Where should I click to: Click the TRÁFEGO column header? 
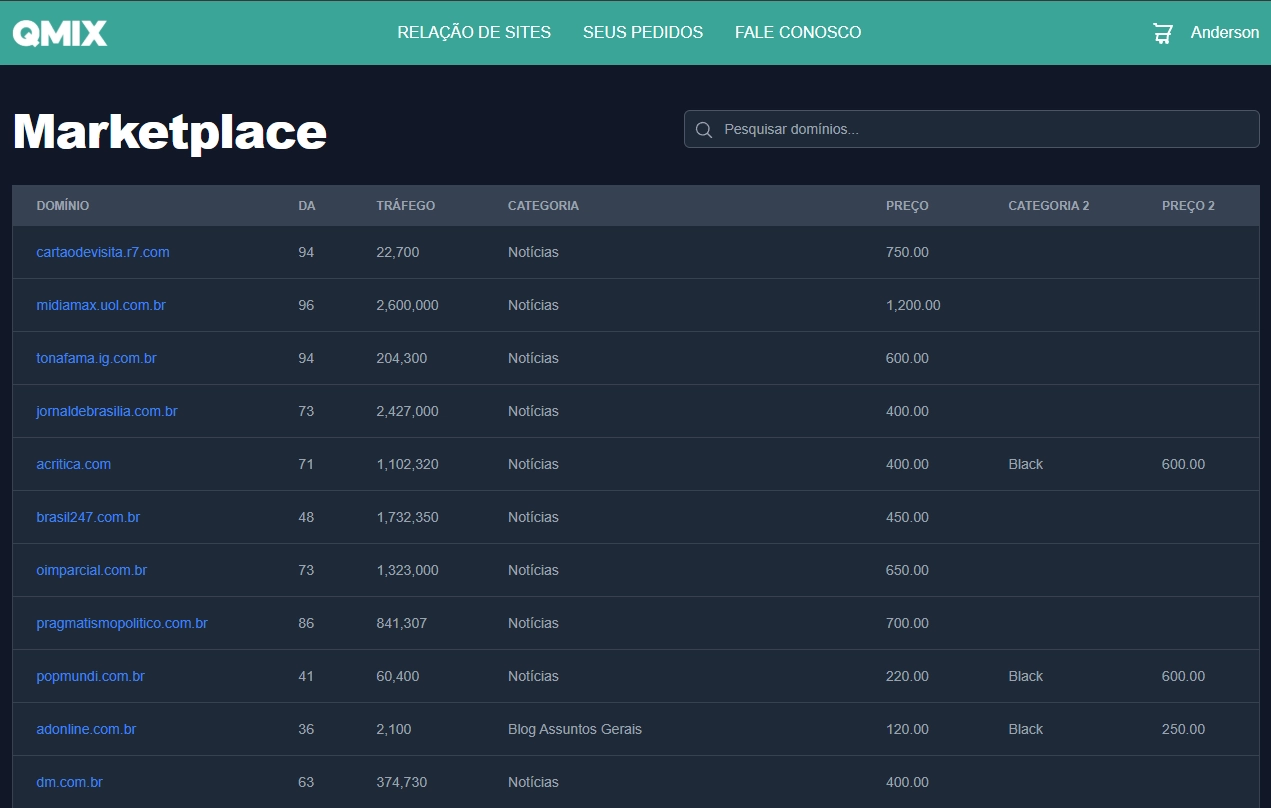coord(406,206)
